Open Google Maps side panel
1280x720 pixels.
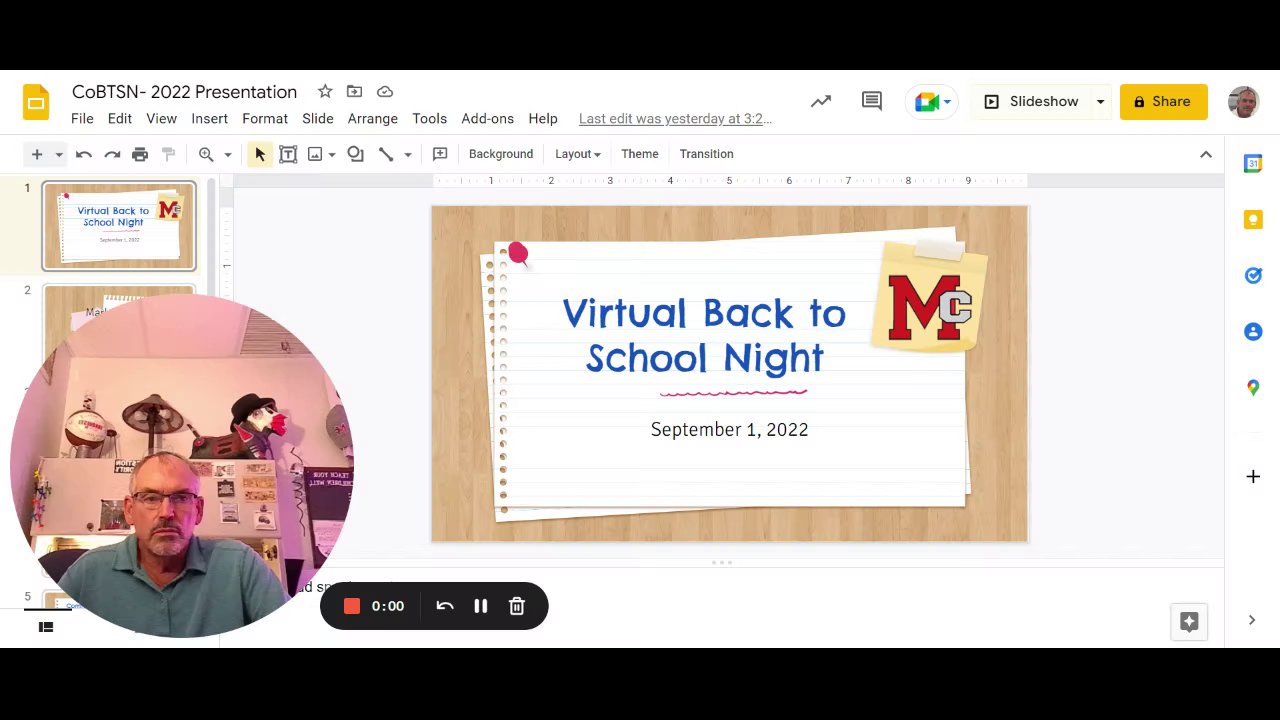[1253, 387]
